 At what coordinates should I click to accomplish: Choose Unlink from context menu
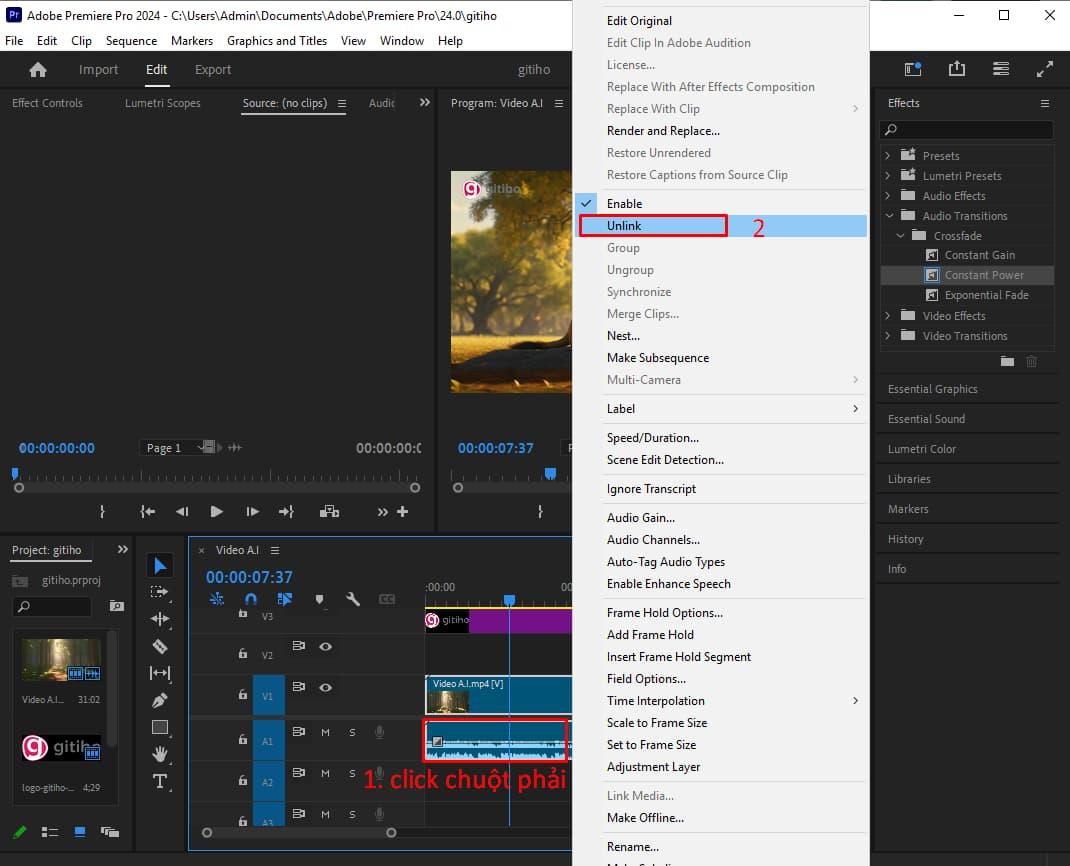tap(624, 226)
